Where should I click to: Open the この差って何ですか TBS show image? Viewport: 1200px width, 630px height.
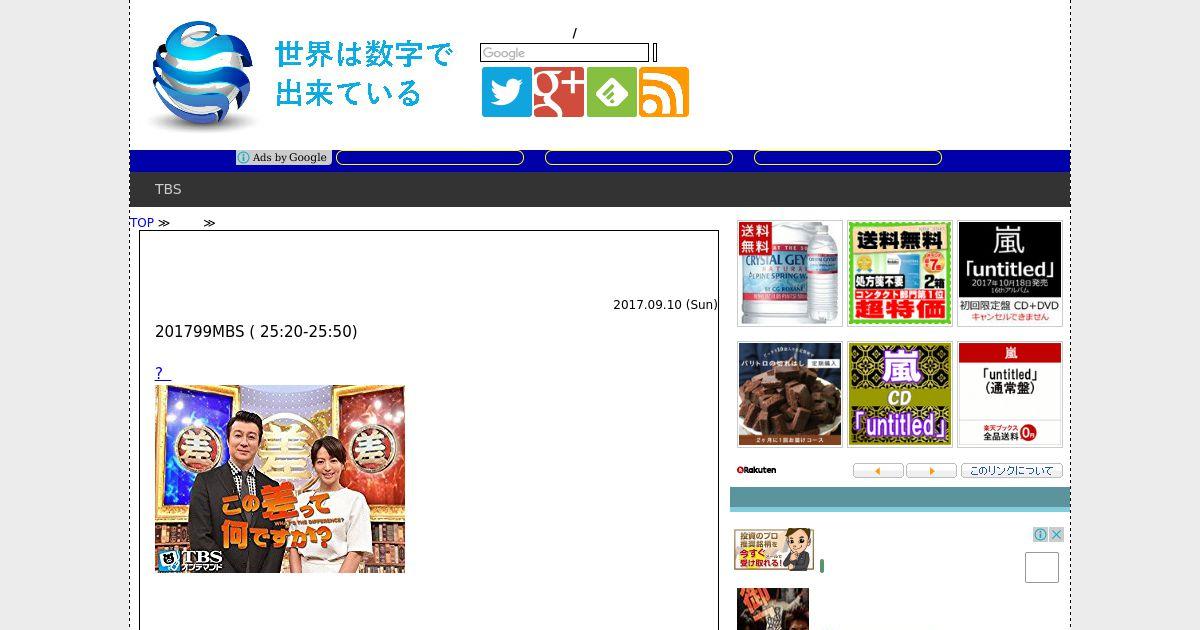pyautogui.click(x=280, y=479)
